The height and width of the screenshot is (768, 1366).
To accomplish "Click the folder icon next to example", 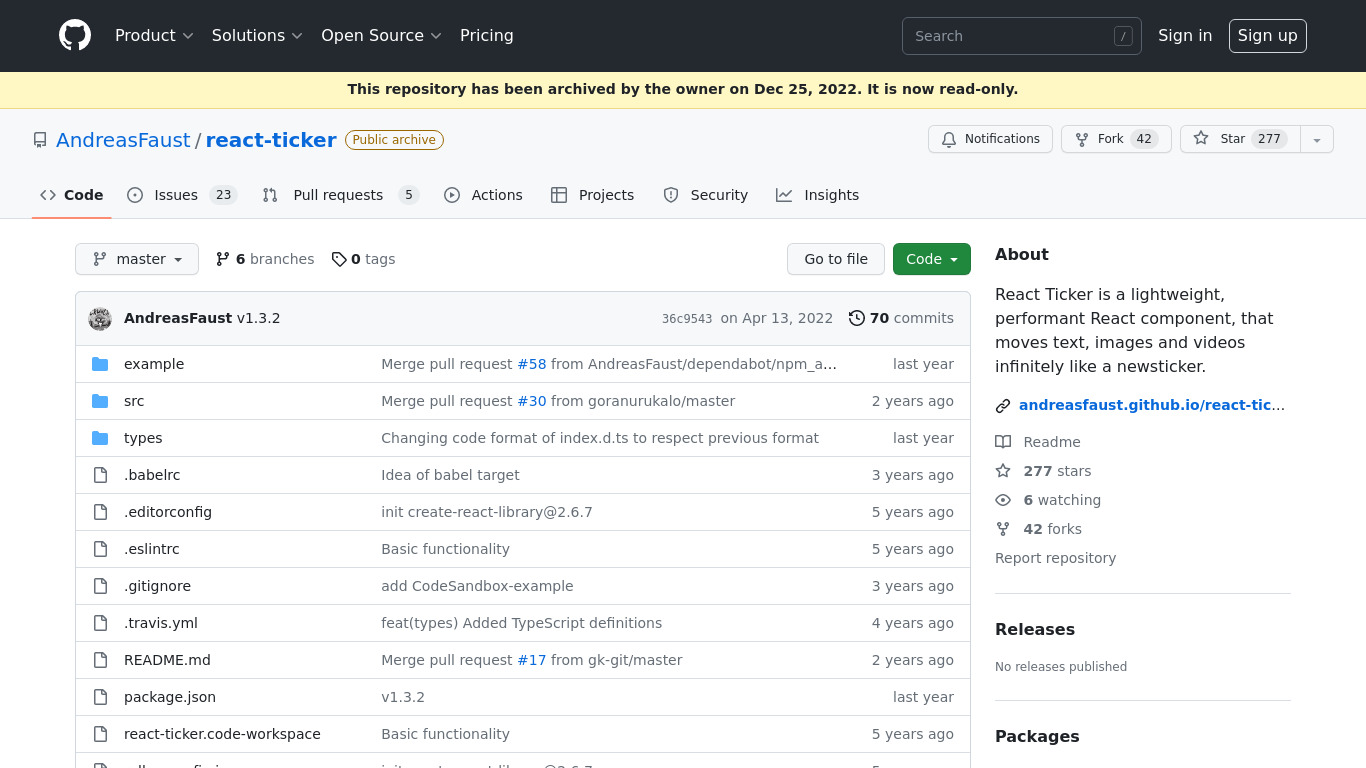I will (100, 364).
